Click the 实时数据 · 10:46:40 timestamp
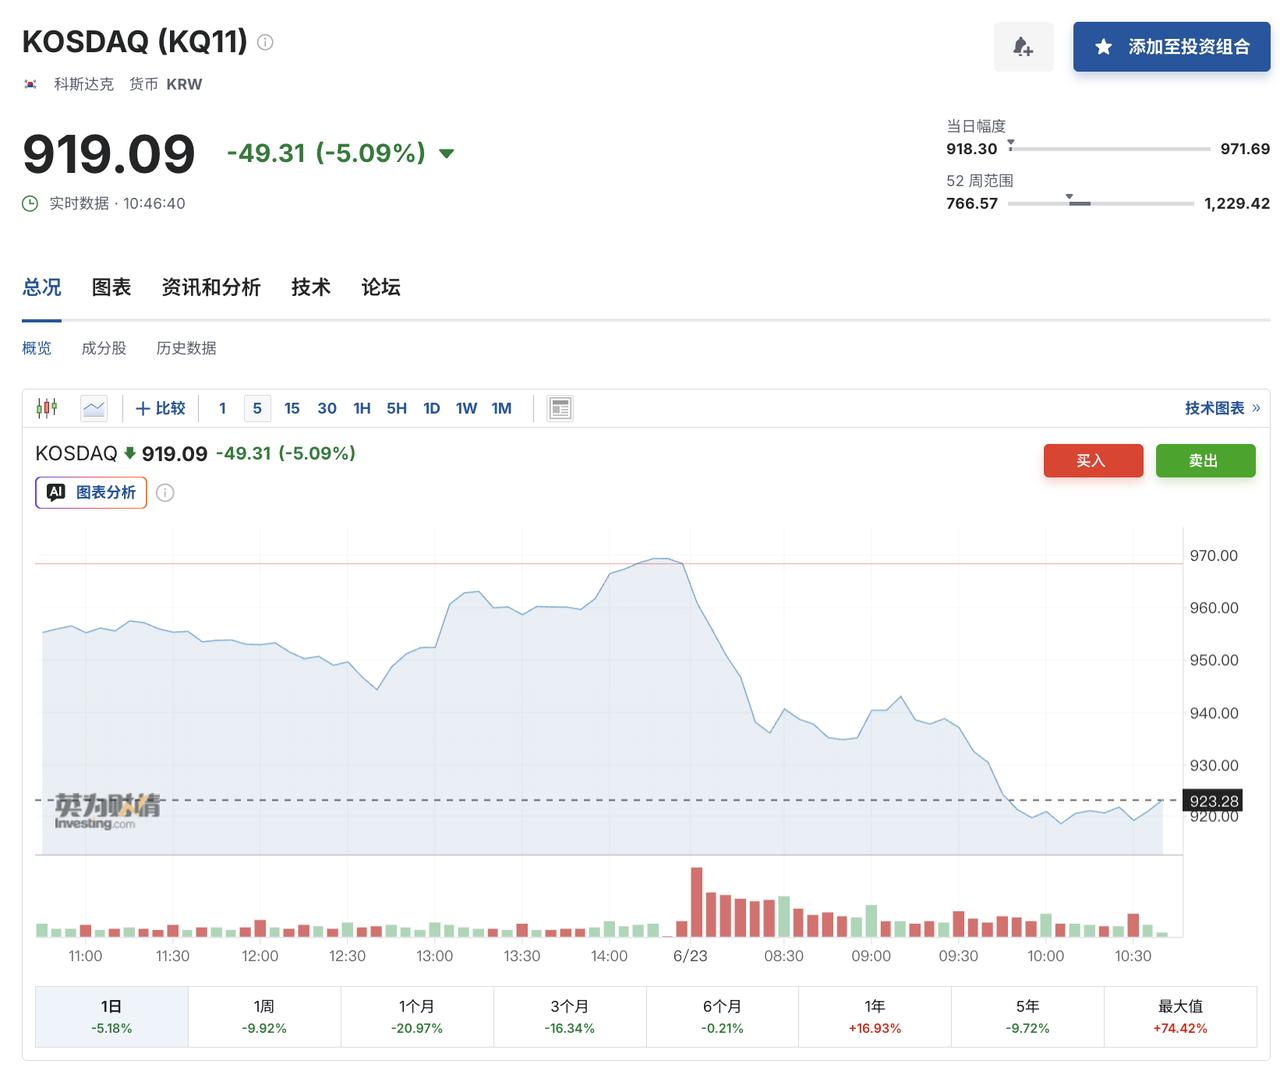The height and width of the screenshot is (1078, 1280). click(x=117, y=203)
